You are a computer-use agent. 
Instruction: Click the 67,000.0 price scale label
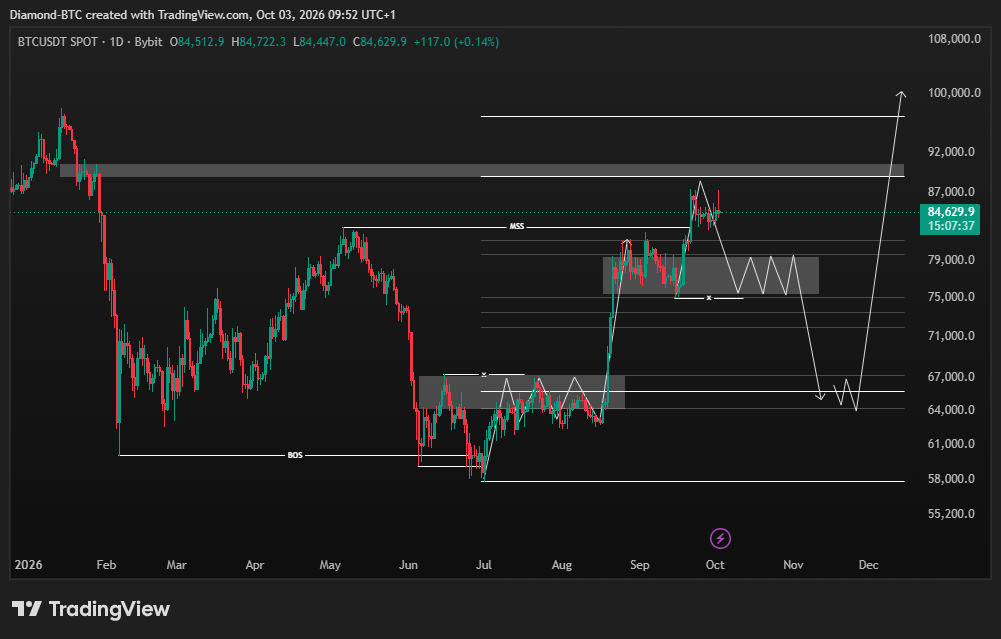click(x=951, y=377)
